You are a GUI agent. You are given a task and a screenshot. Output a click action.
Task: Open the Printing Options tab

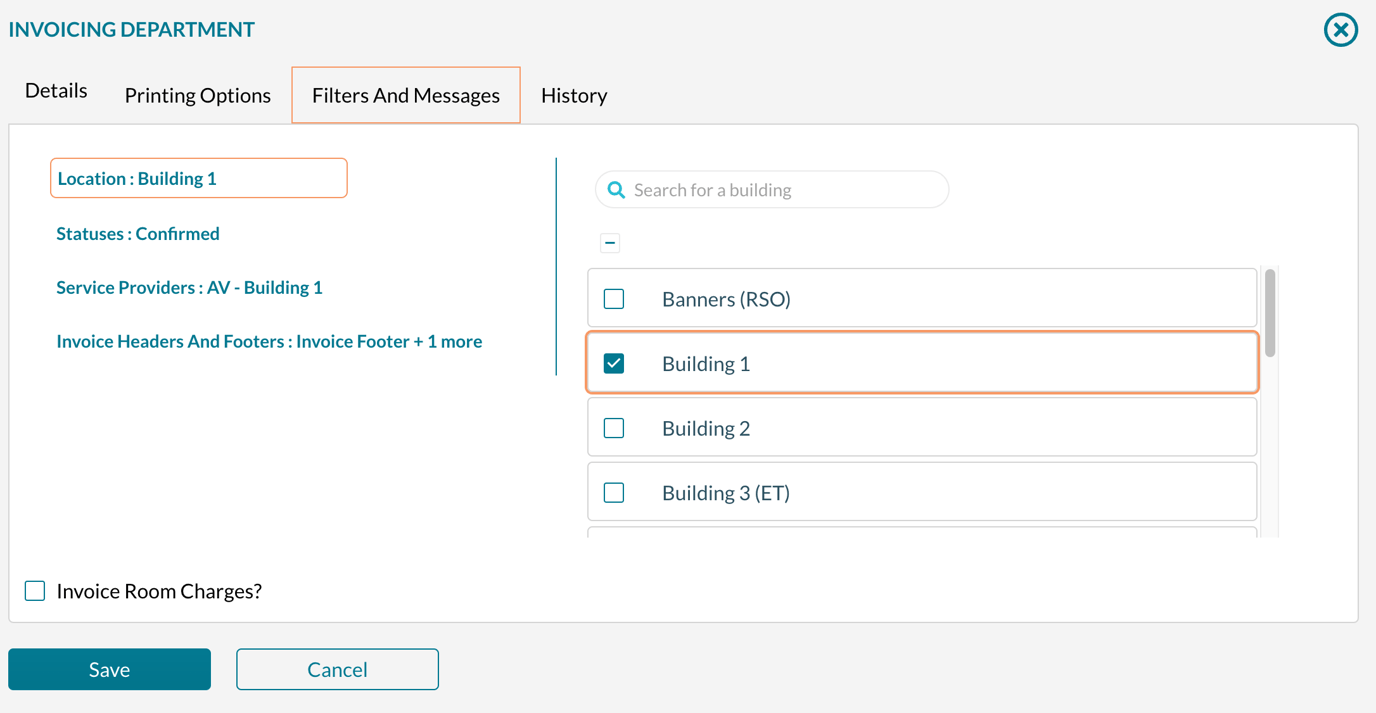[197, 95]
